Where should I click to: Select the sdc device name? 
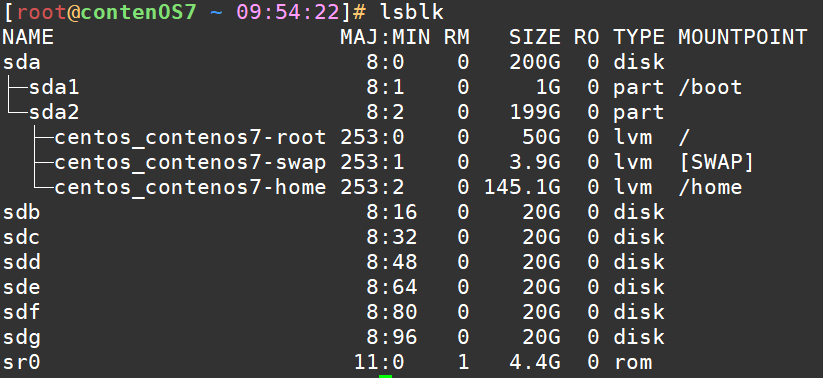point(22,237)
